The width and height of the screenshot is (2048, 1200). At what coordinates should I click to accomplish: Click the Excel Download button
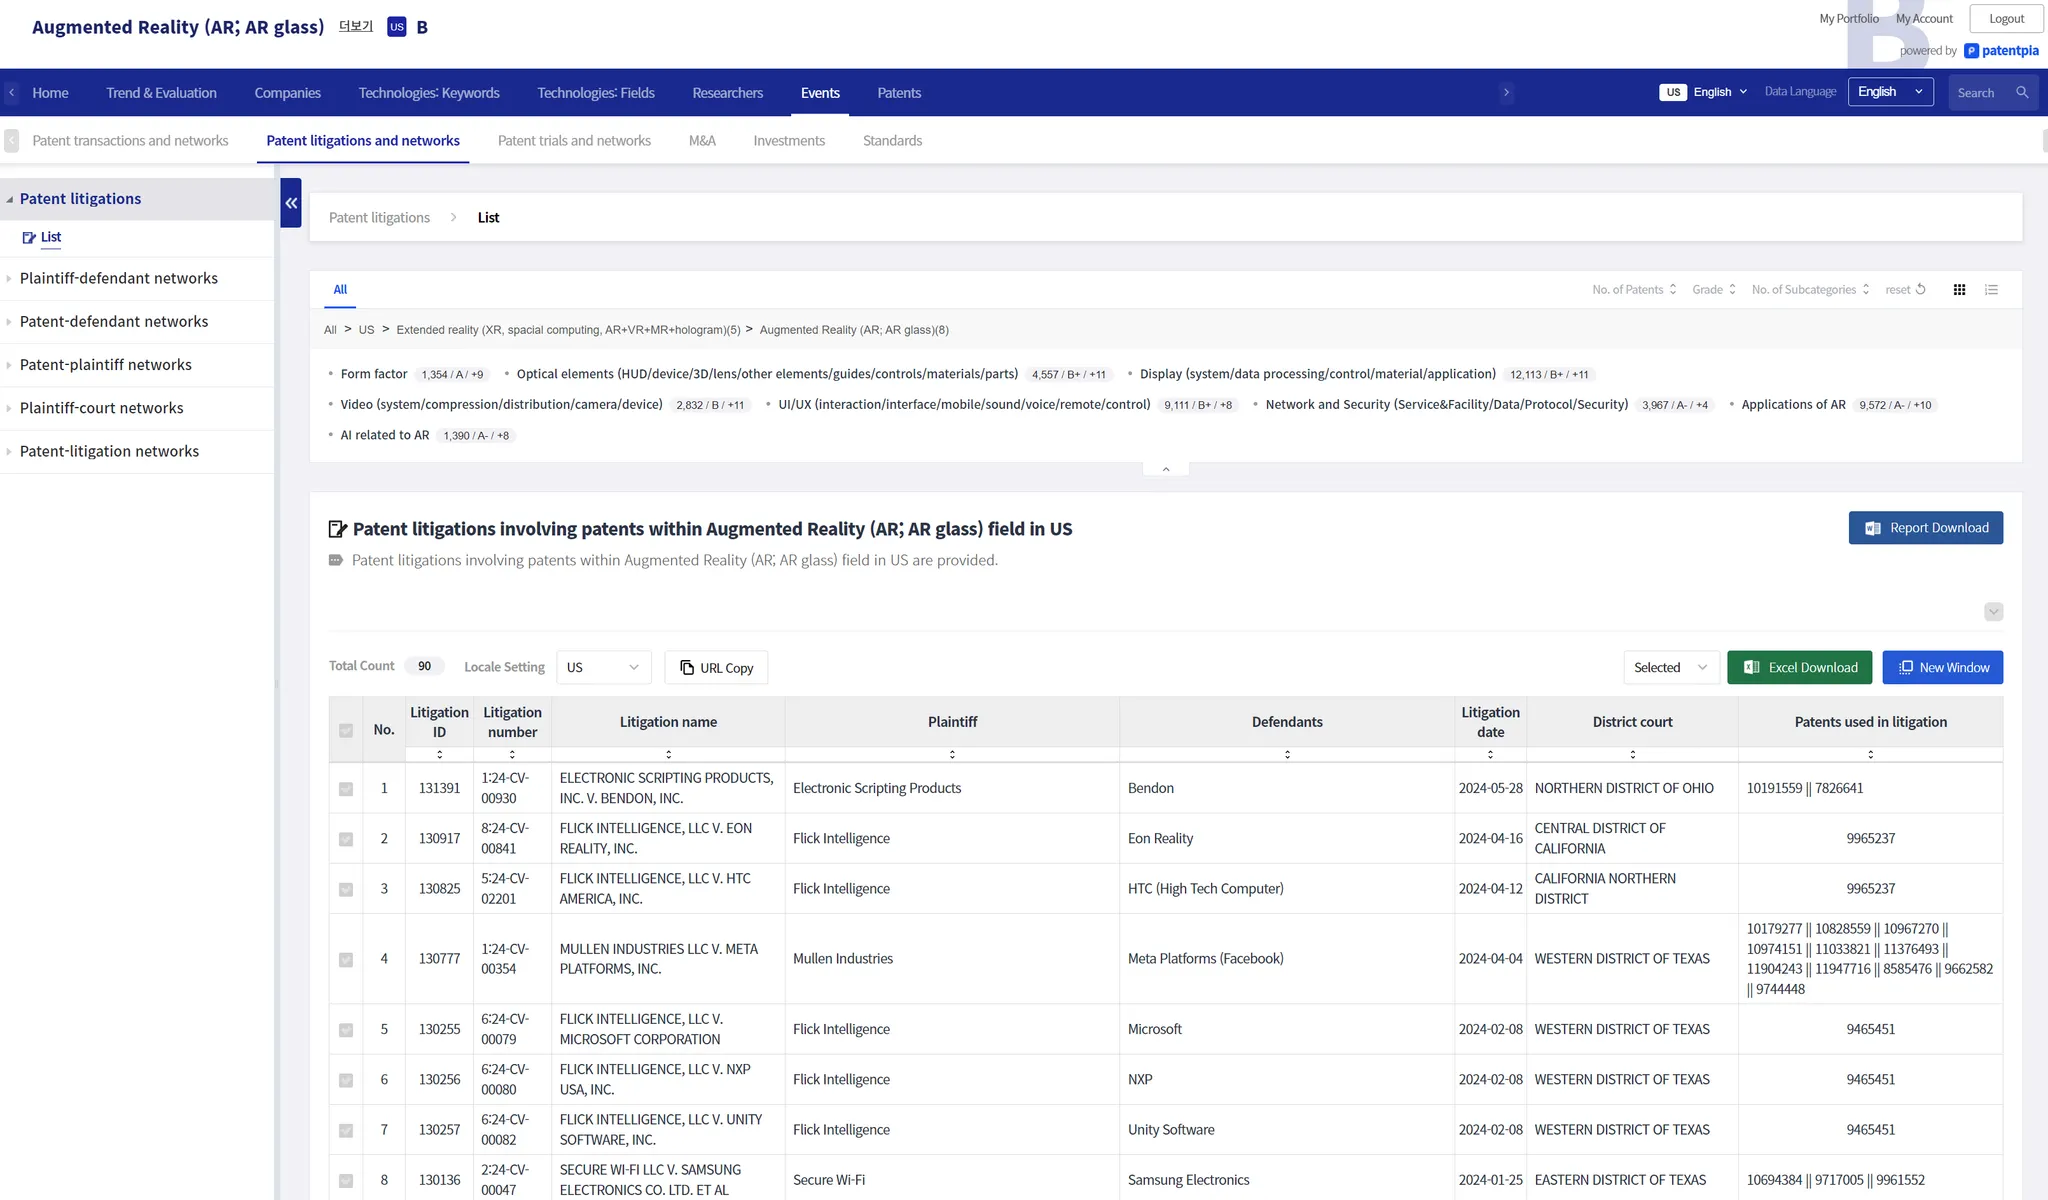1799,668
